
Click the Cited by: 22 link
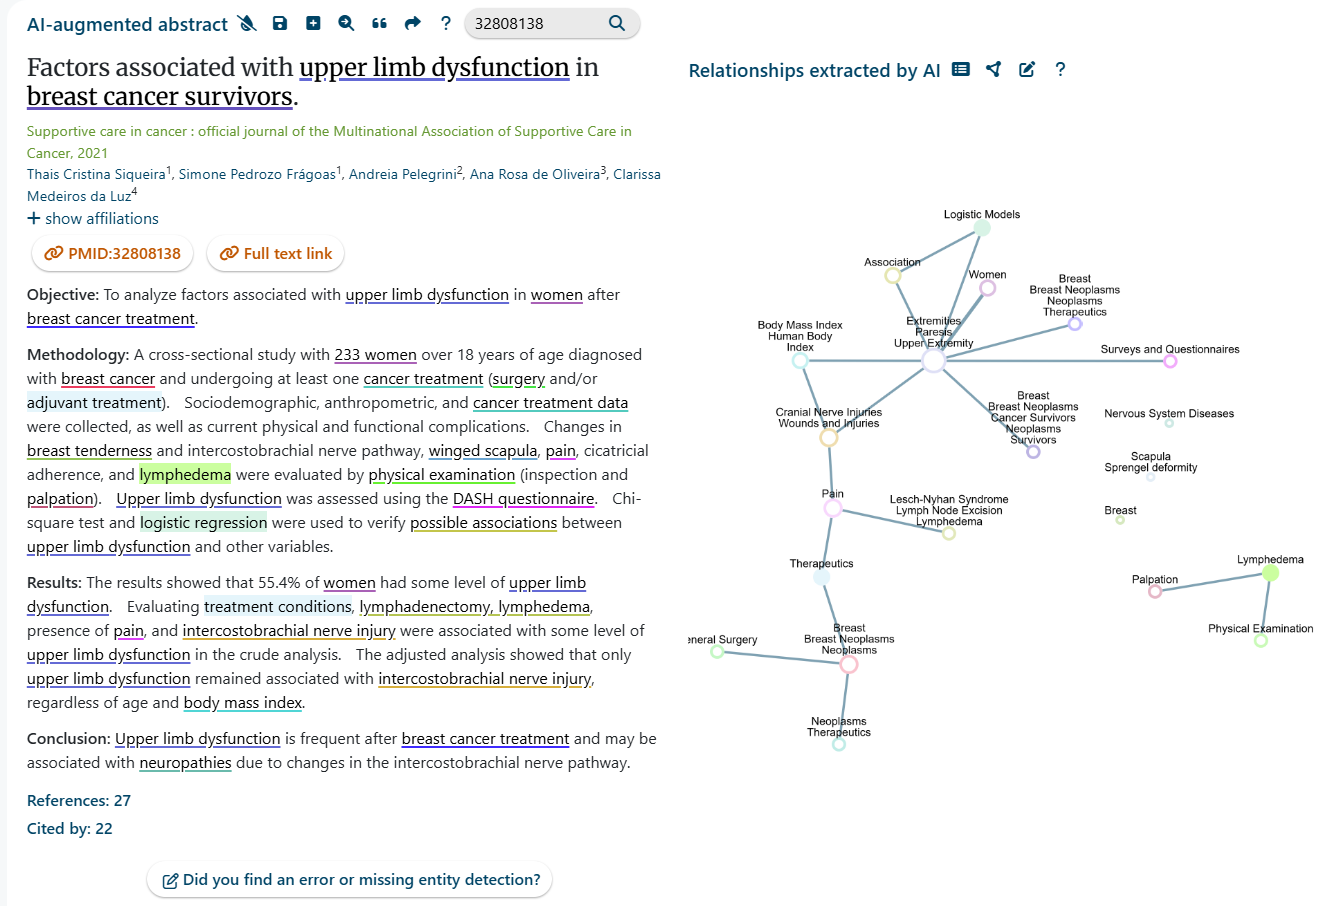click(70, 828)
